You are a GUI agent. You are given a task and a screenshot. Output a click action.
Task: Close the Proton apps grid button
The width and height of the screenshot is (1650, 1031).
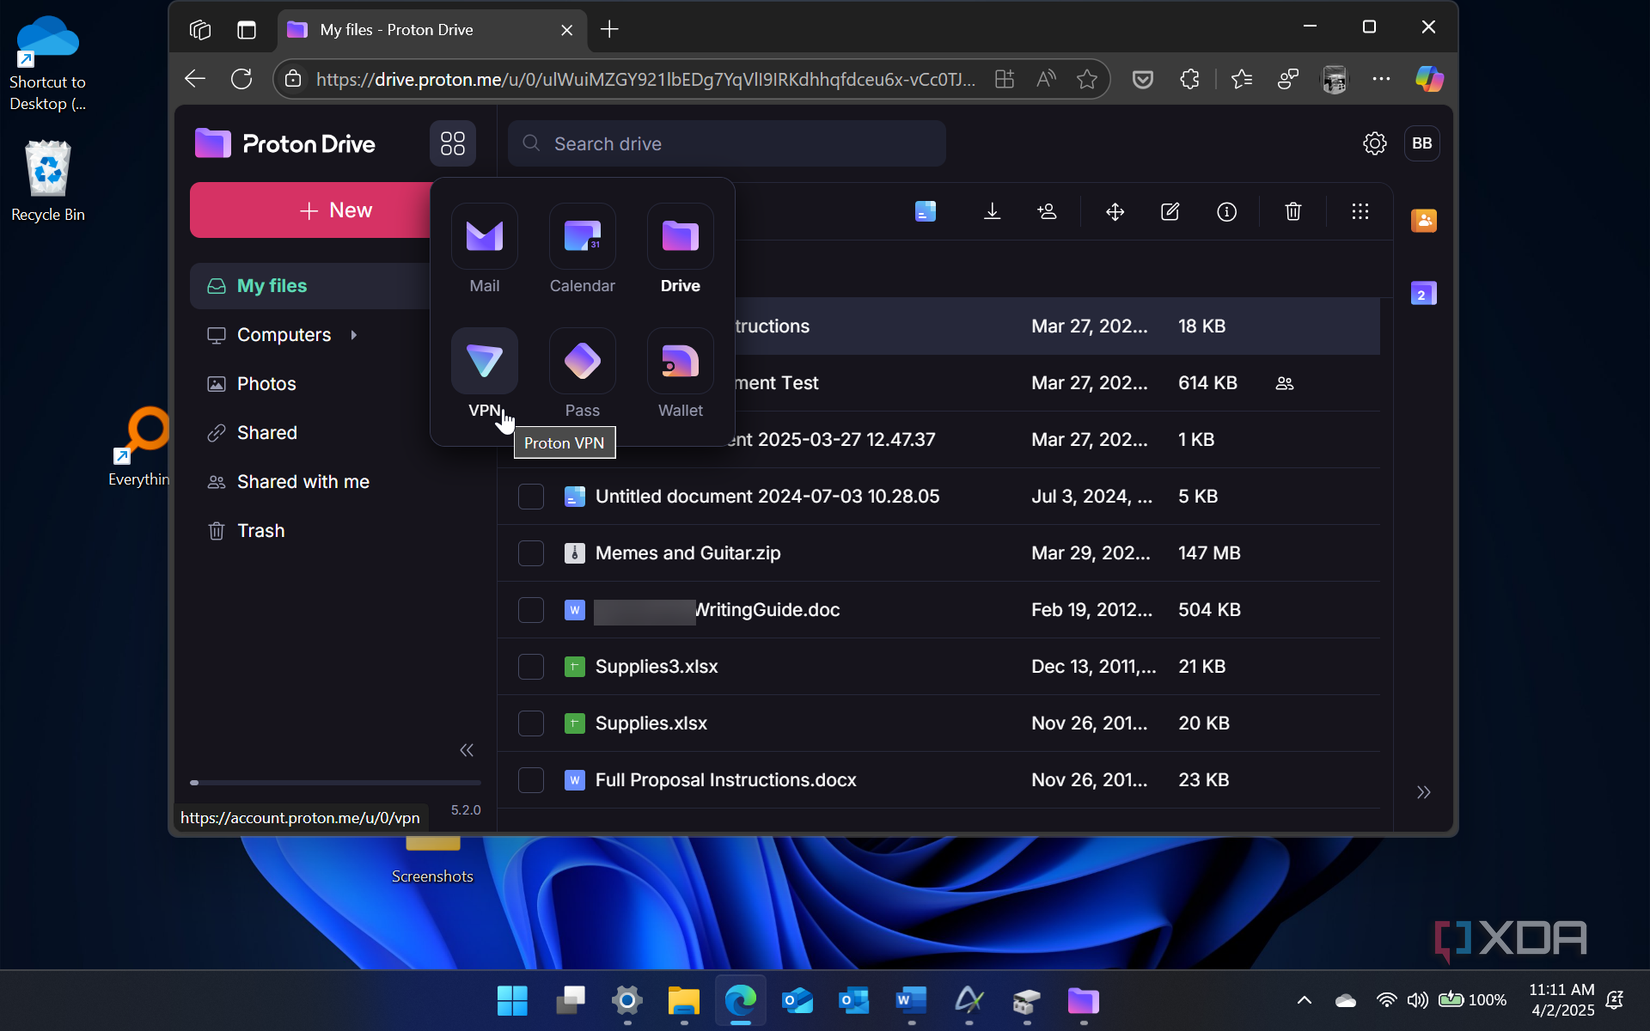[x=453, y=143]
